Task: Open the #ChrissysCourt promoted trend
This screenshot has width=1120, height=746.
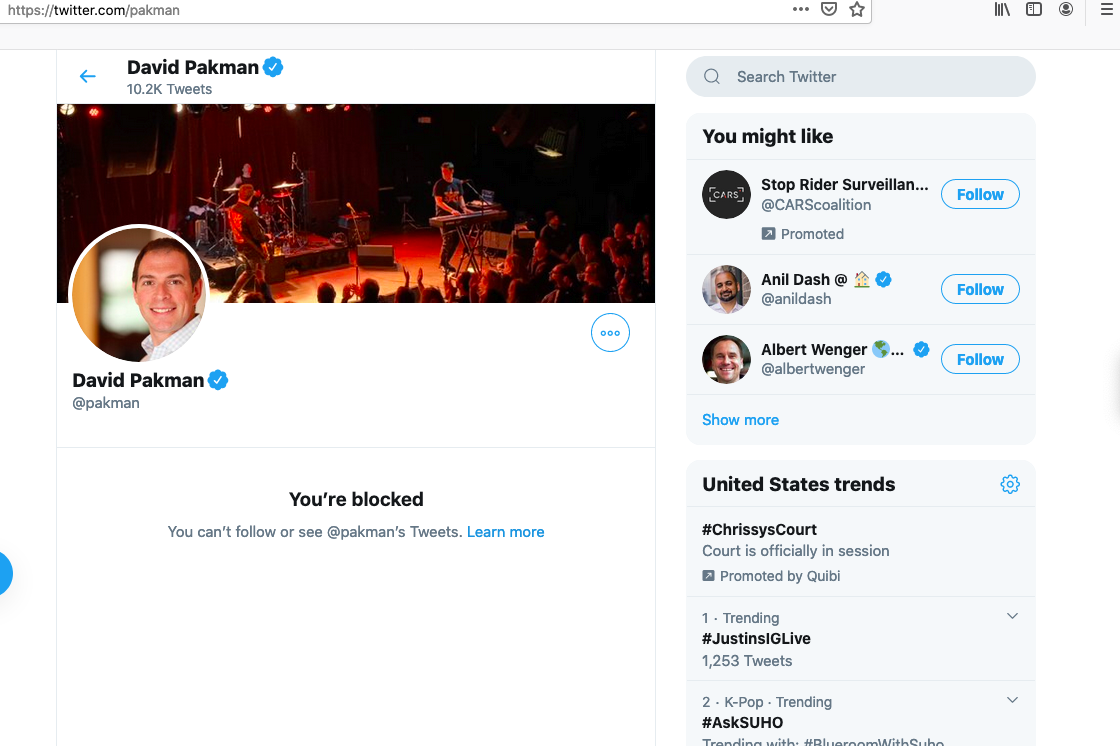Action: (x=861, y=552)
